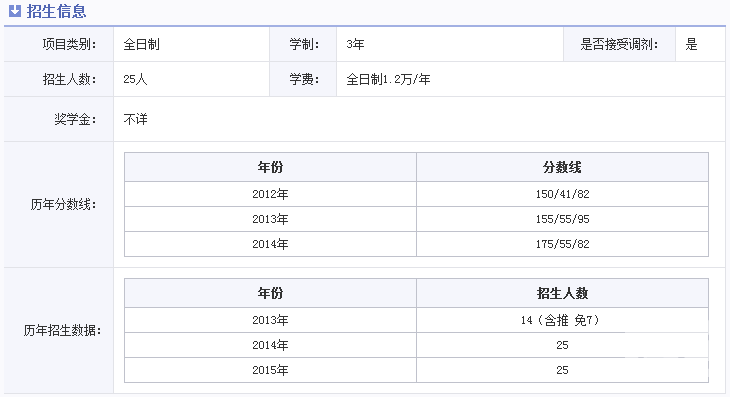Select the 2014 score line 175/55/82
The height and width of the screenshot is (397, 730).
[x=562, y=244]
